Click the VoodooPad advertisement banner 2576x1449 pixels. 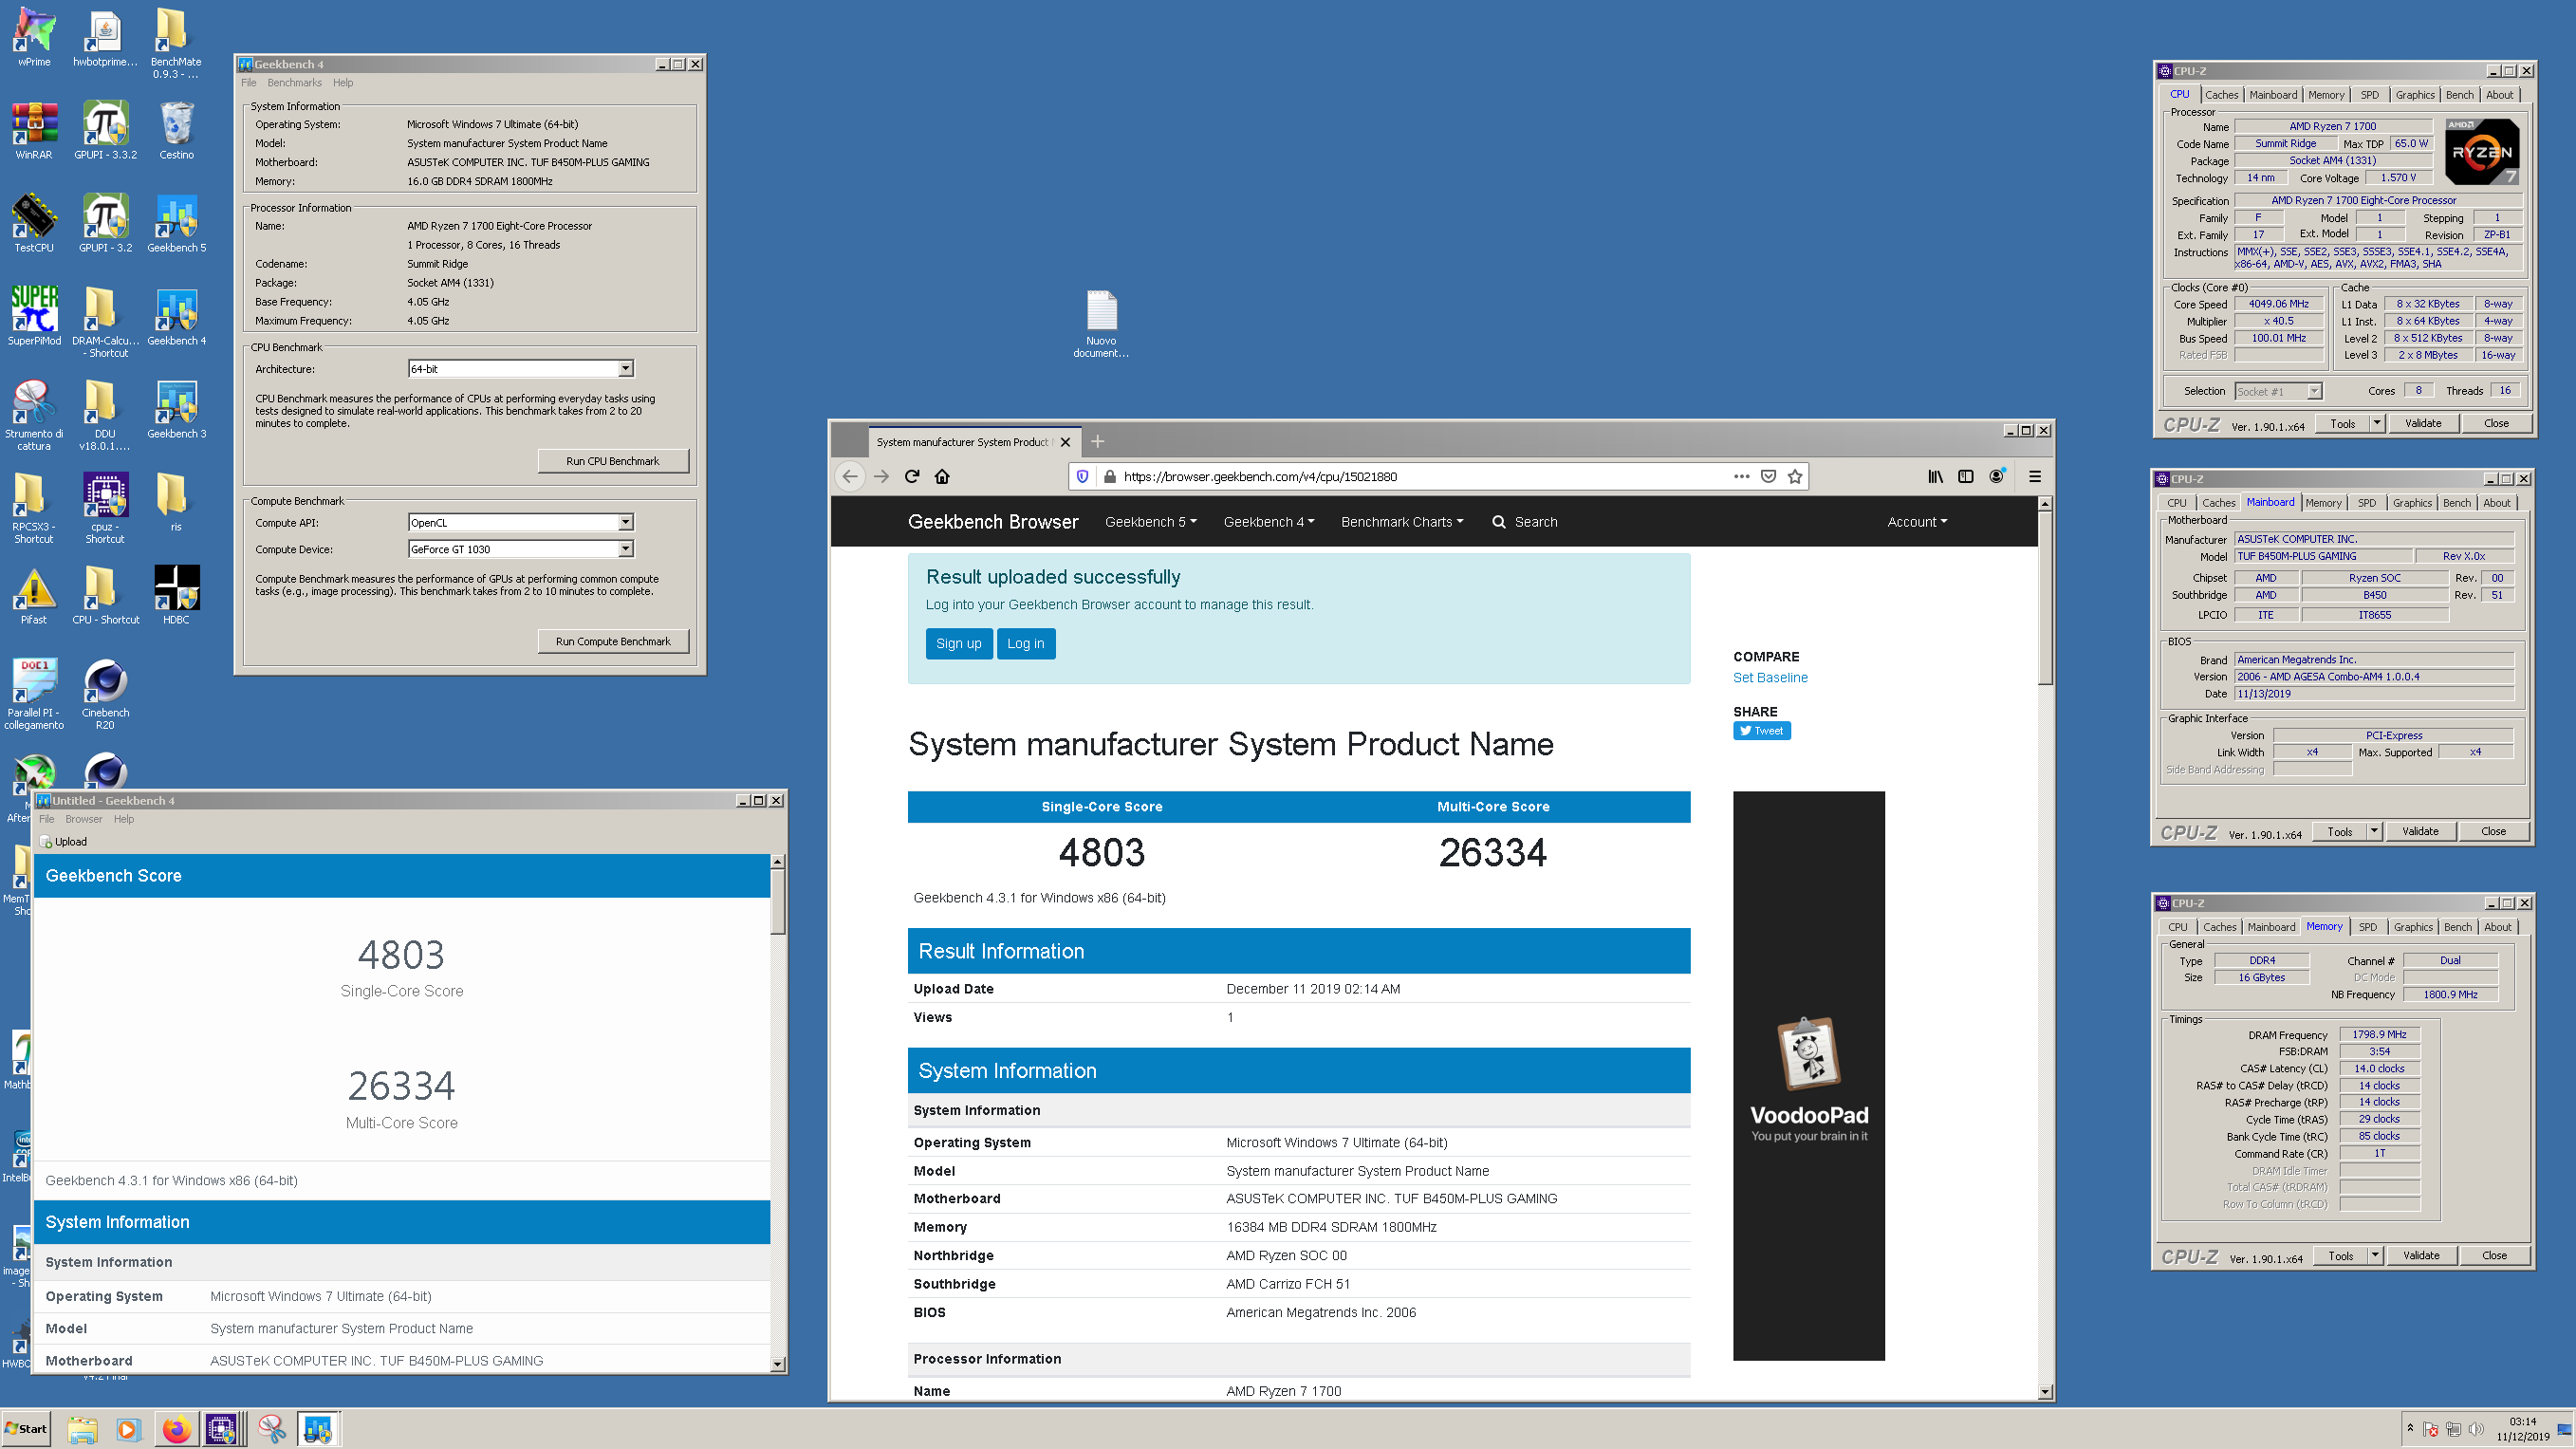click(x=1809, y=1076)
